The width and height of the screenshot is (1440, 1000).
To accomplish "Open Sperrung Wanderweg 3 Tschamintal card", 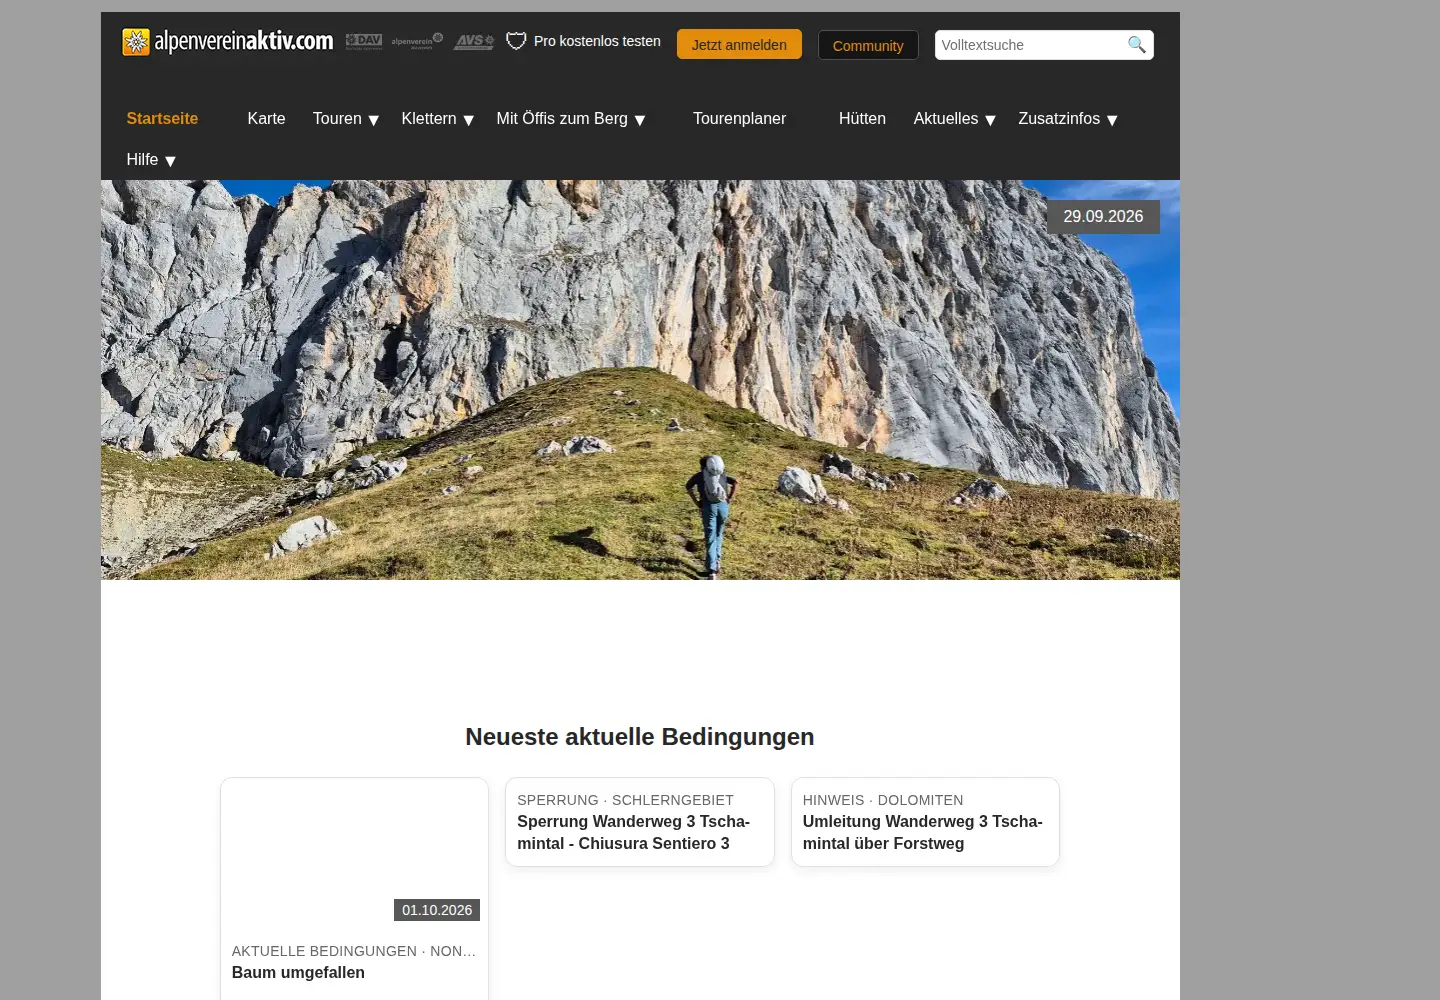I will click(x=640, y=822).
